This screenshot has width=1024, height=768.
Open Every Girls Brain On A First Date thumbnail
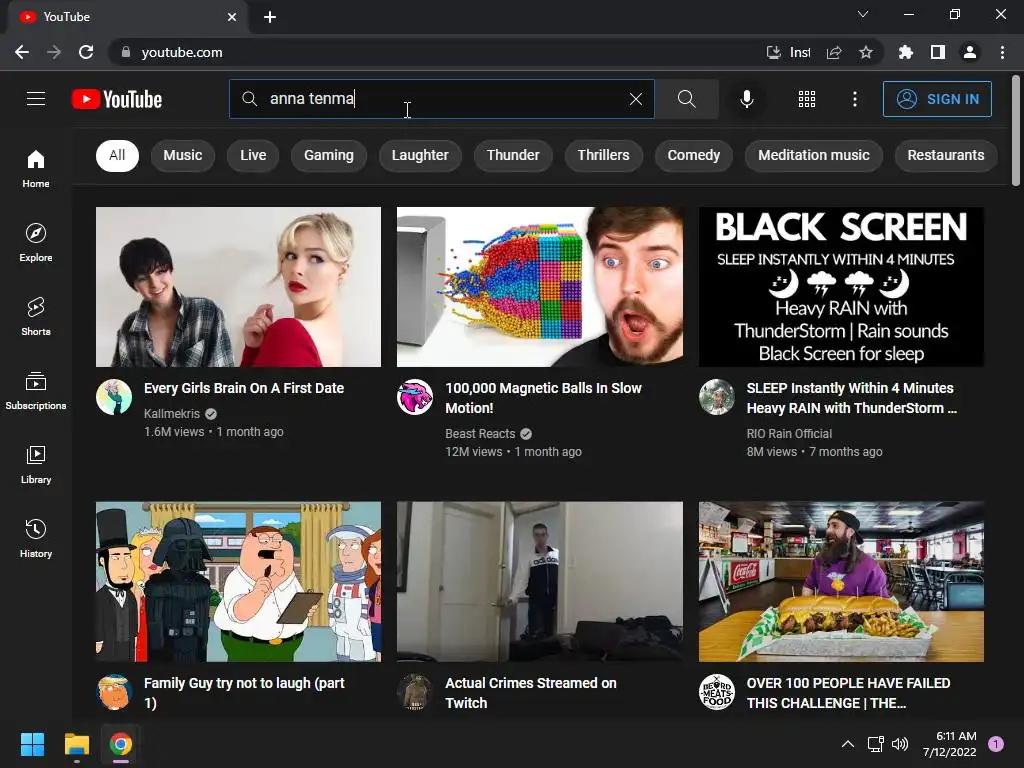[x=238, y=287]
